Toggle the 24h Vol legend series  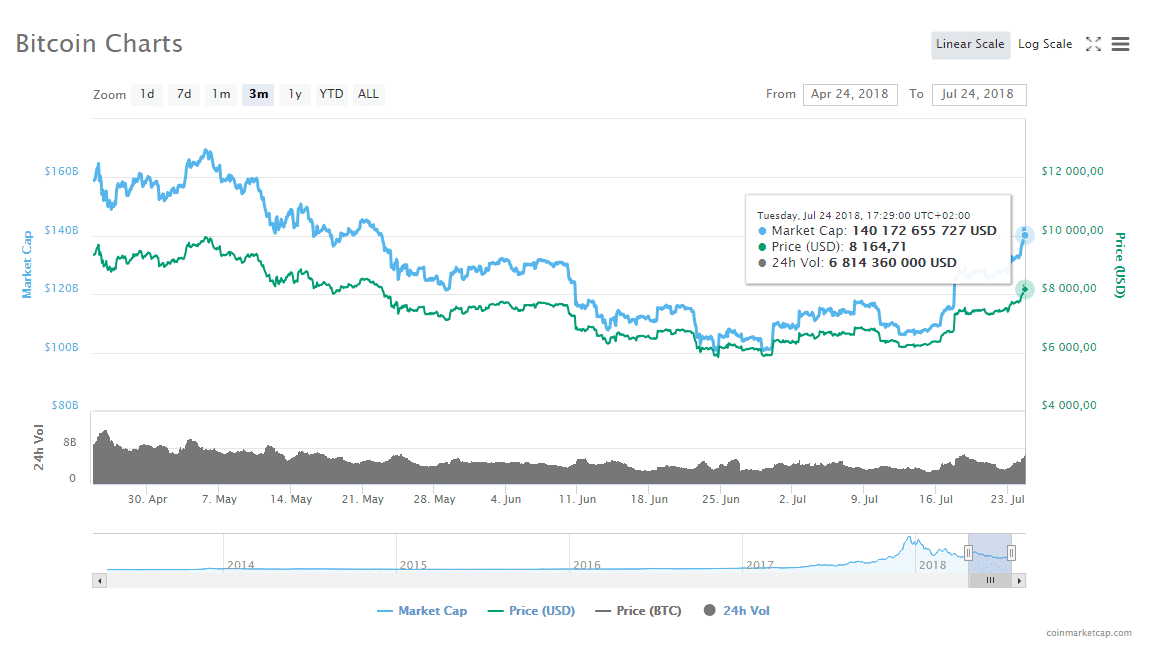click(737, 610)
